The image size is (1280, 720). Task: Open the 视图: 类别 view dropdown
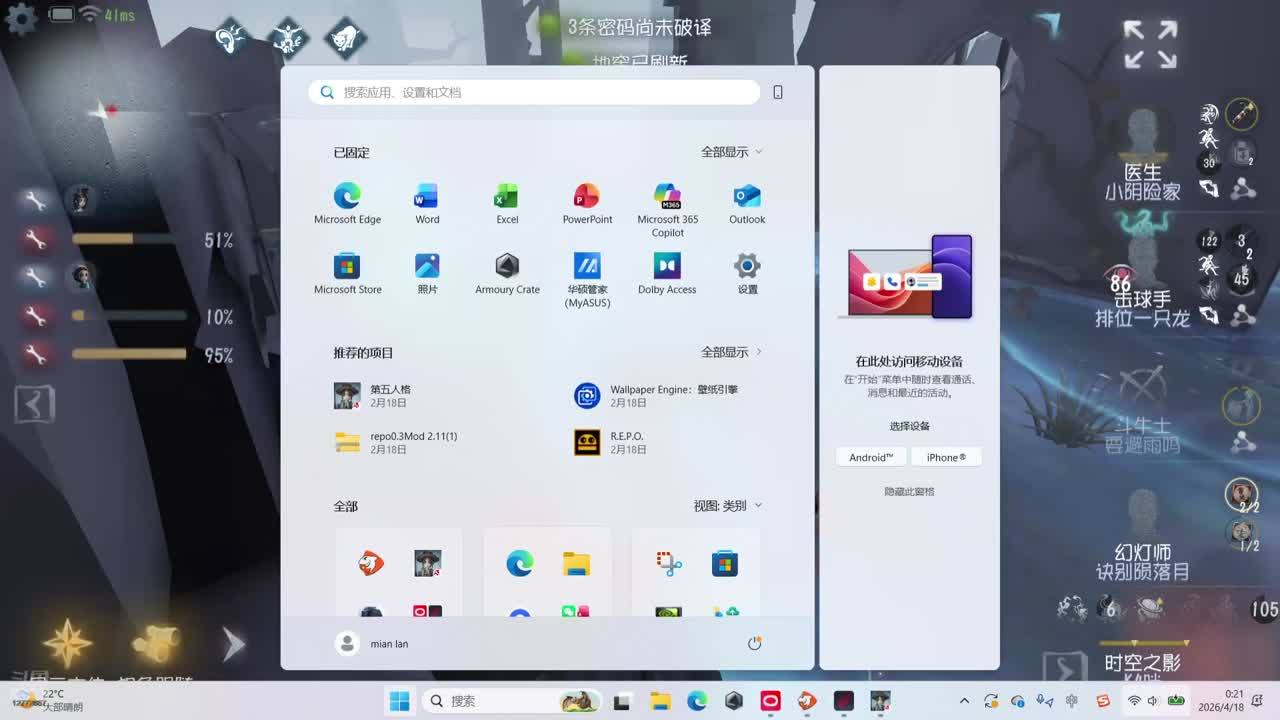point(727,506)
